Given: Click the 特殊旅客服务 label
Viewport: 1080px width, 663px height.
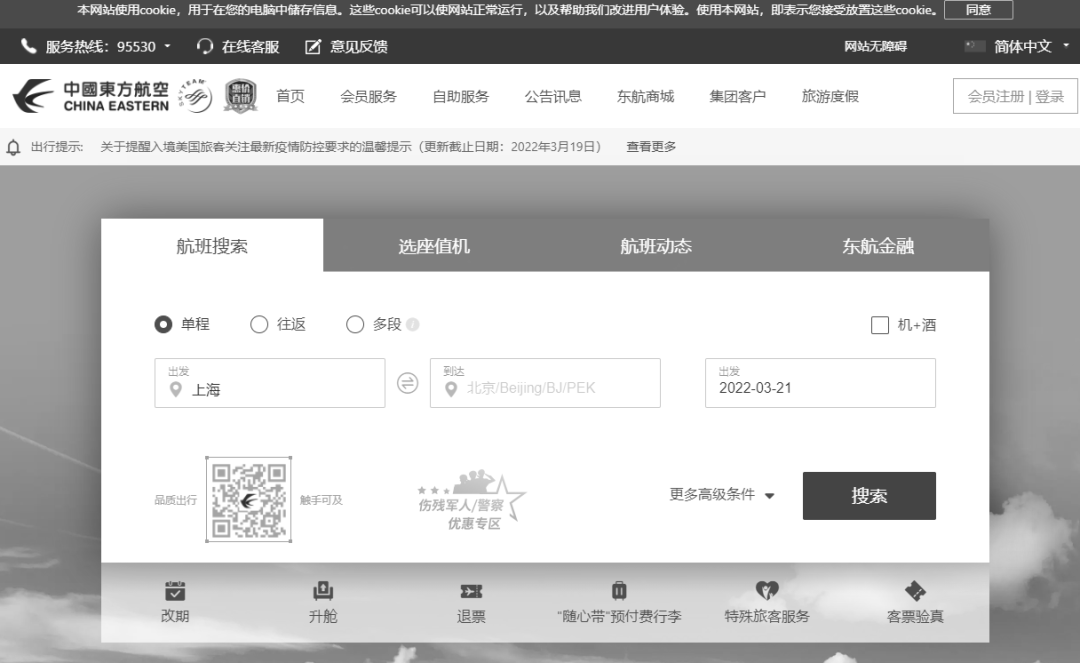Looking at the screenshot, I should pos(767,616).
